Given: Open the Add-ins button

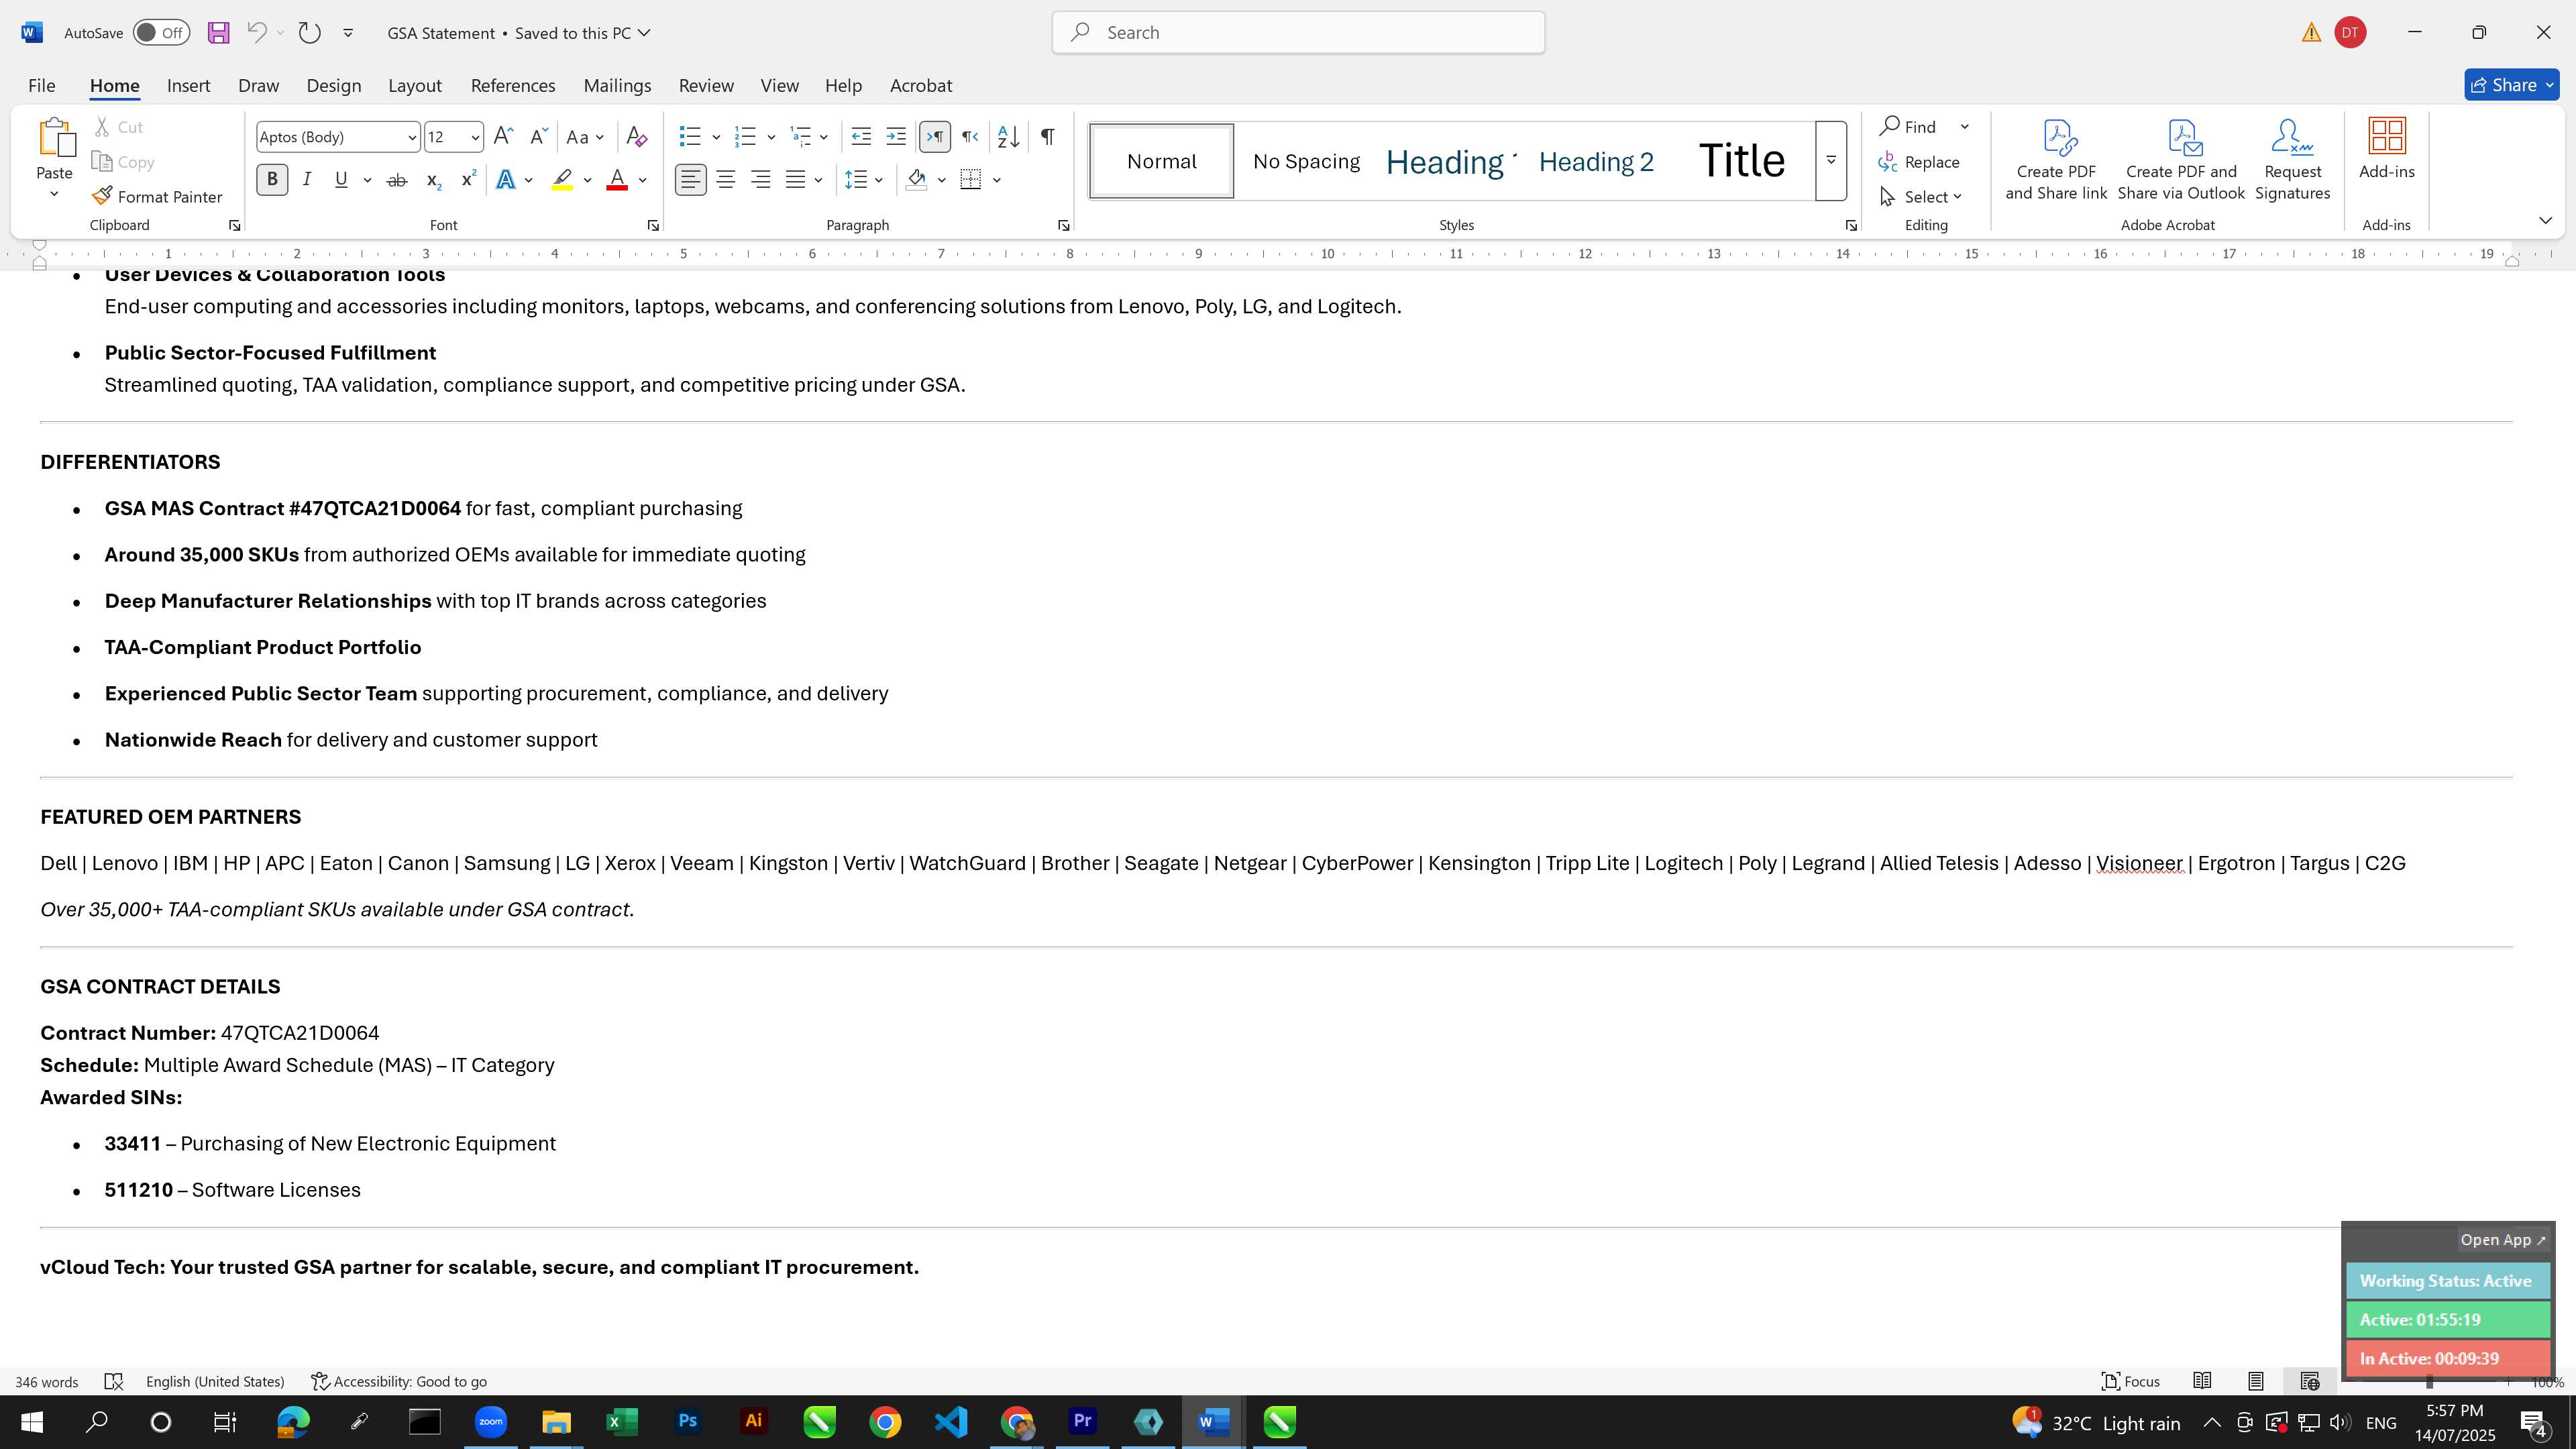Looking at the screenshot, I should pyautogui.click(x=2387, y=150).
